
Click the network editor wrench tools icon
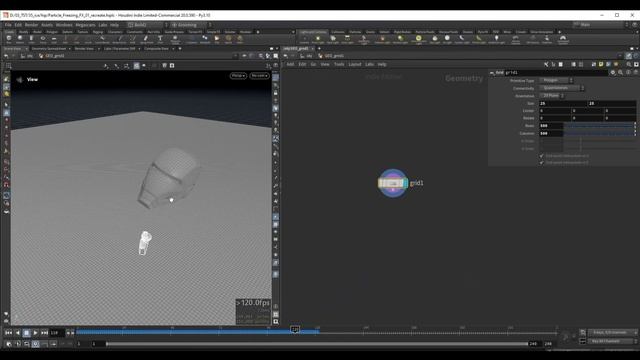click(546, 64)
